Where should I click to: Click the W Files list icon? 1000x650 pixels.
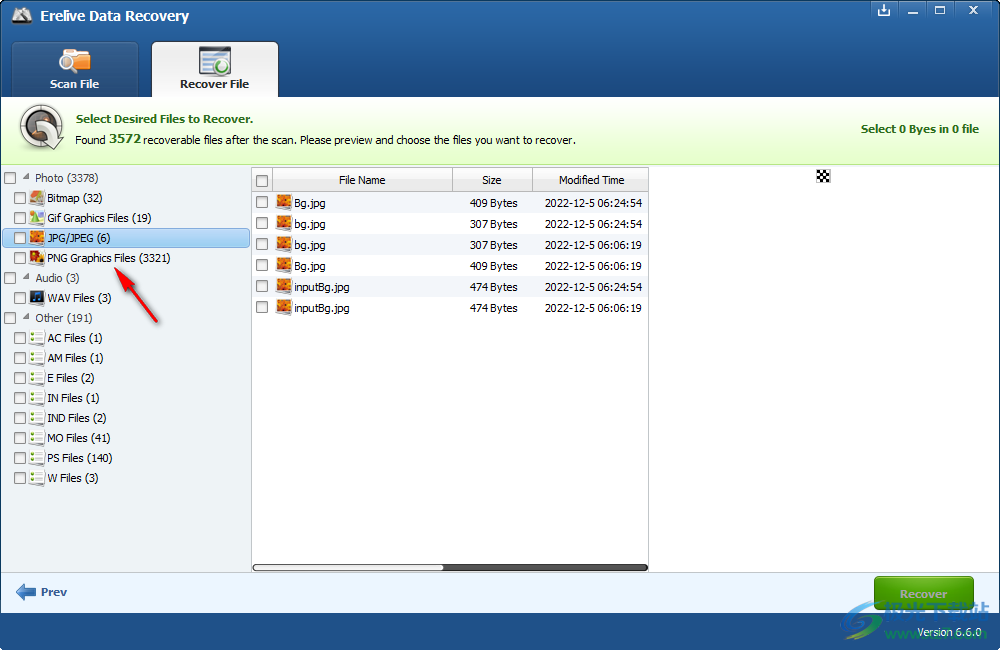pyautogui.click(x=37, y=477)
